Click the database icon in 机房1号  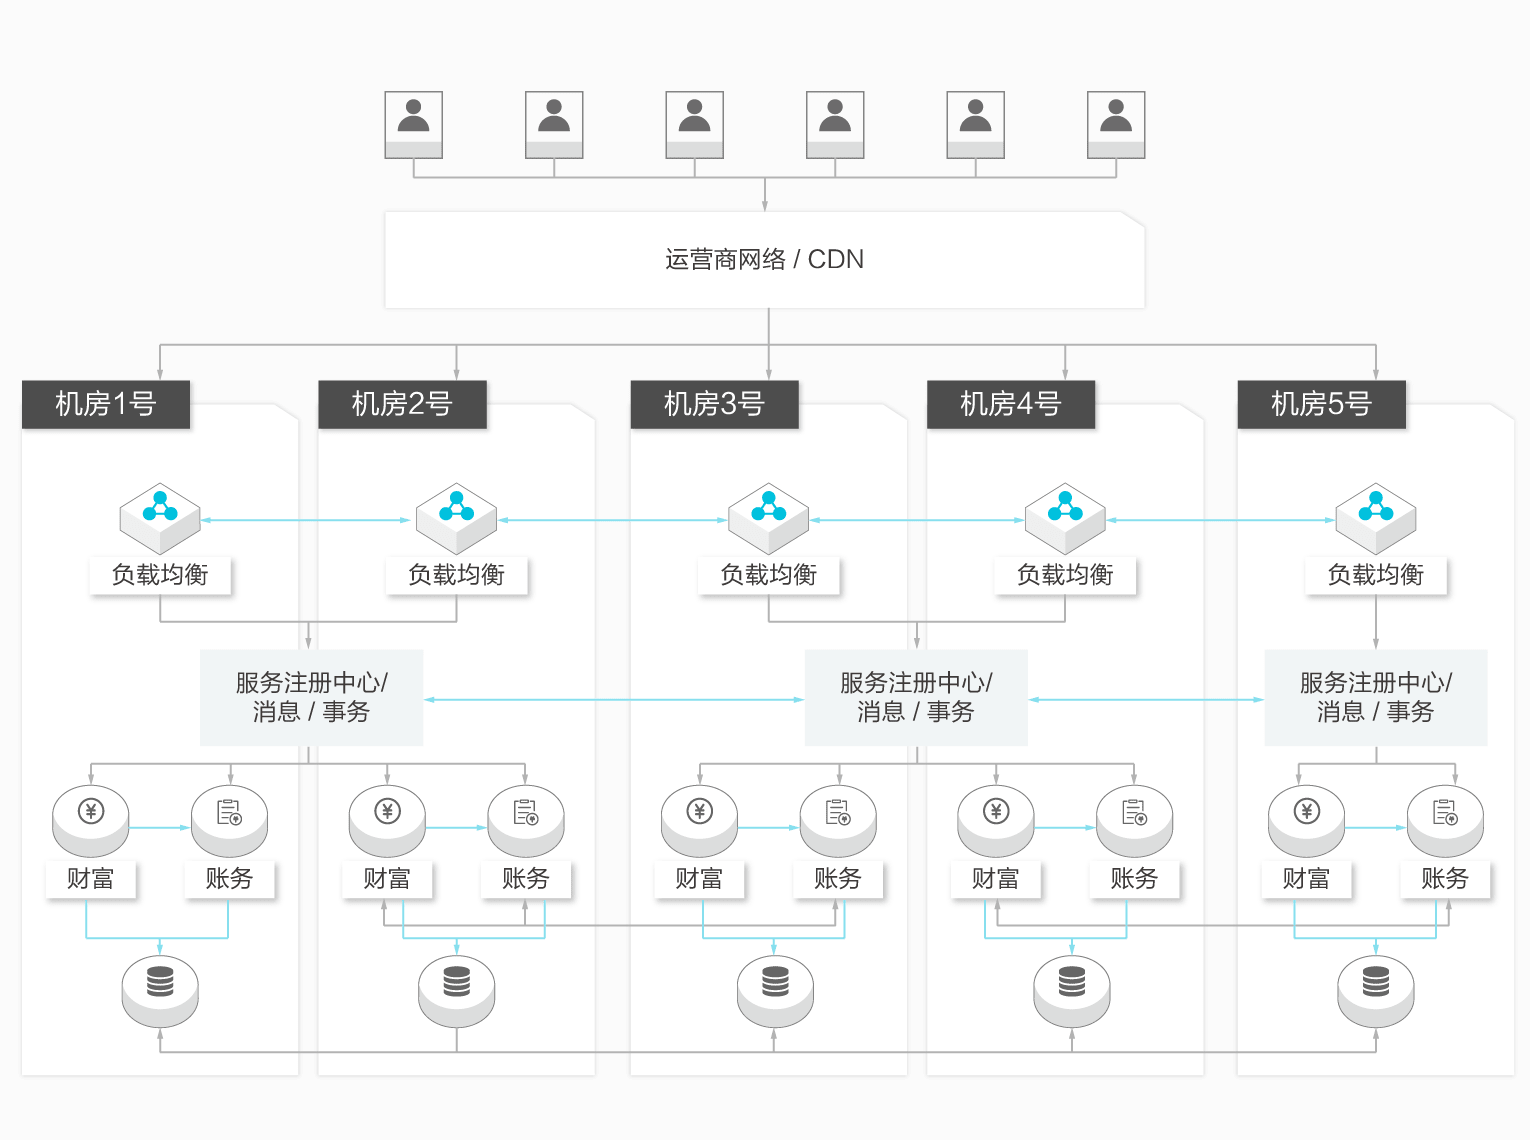160,992
